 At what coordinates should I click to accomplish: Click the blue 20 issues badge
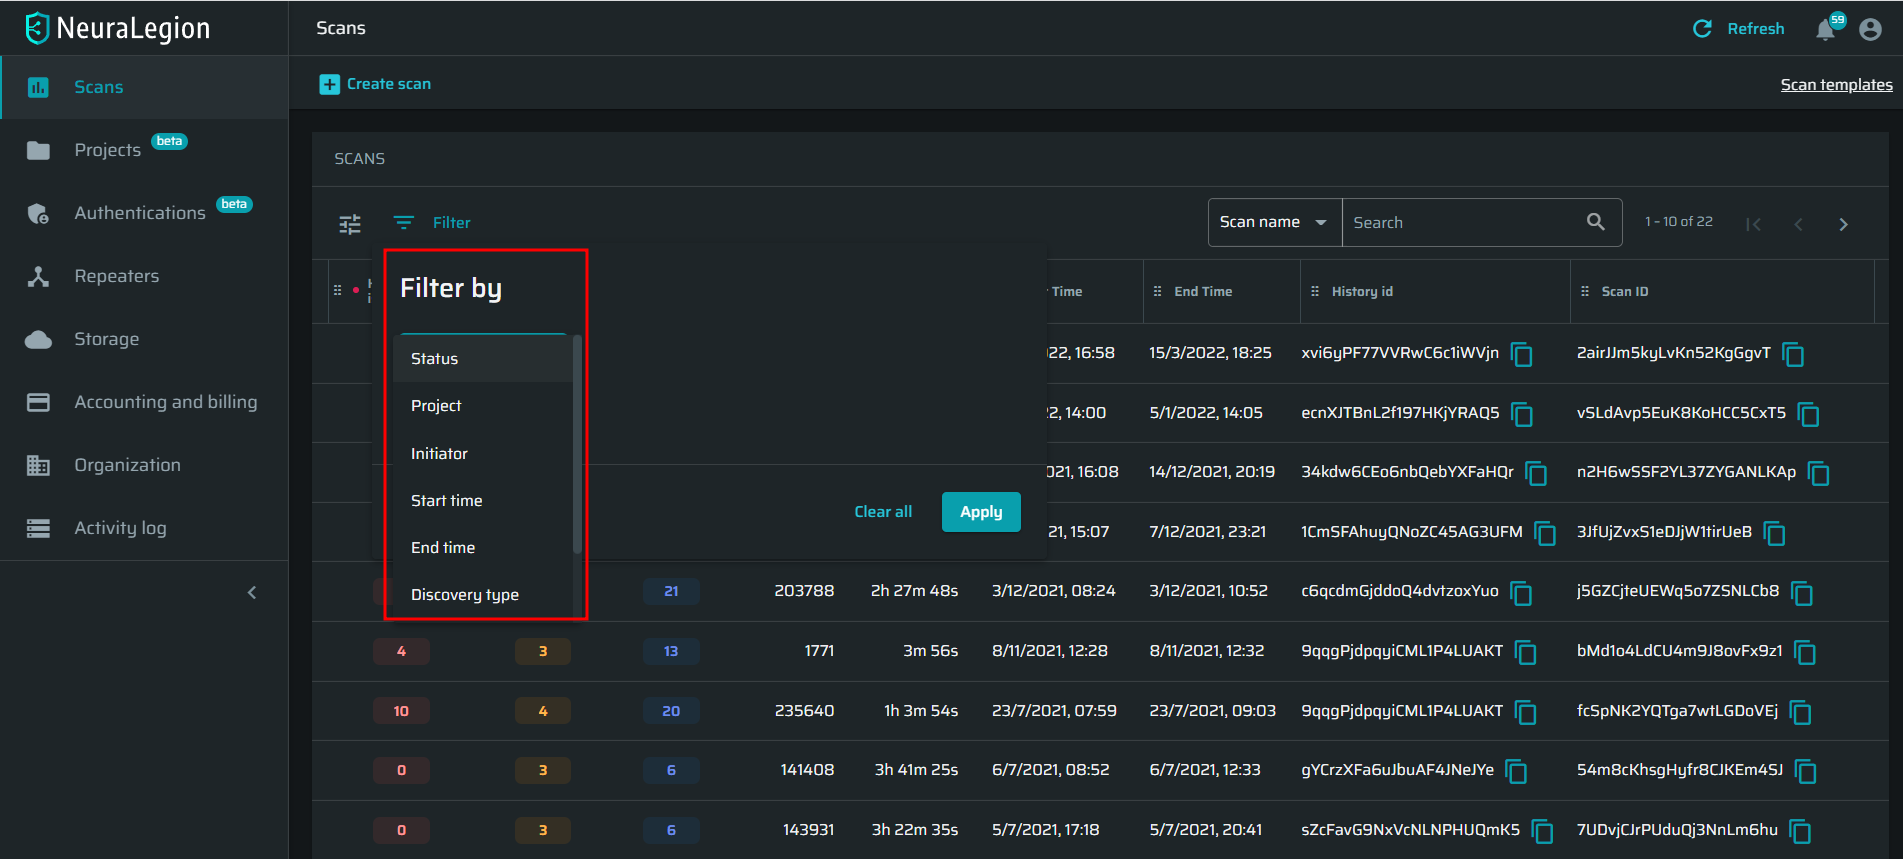(671, 711)
